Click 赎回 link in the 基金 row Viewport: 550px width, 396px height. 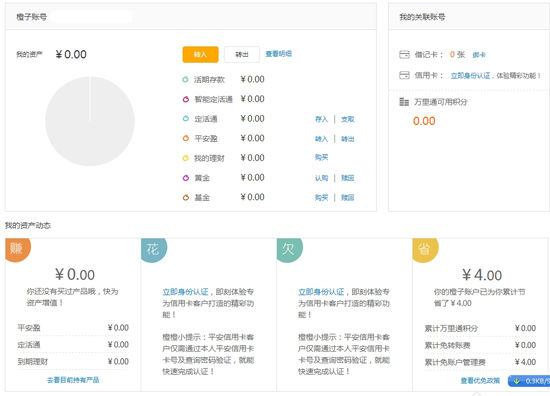pos(348,198)
